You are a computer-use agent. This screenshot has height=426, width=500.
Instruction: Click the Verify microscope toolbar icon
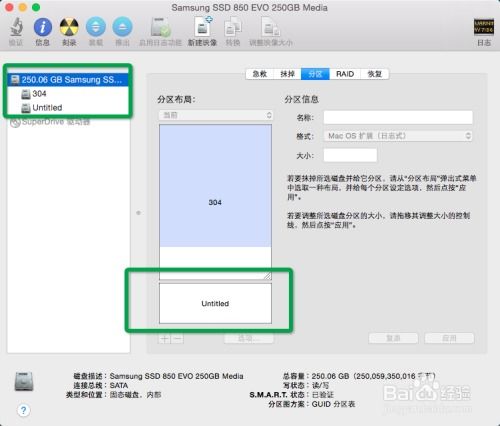coord(16,27)
